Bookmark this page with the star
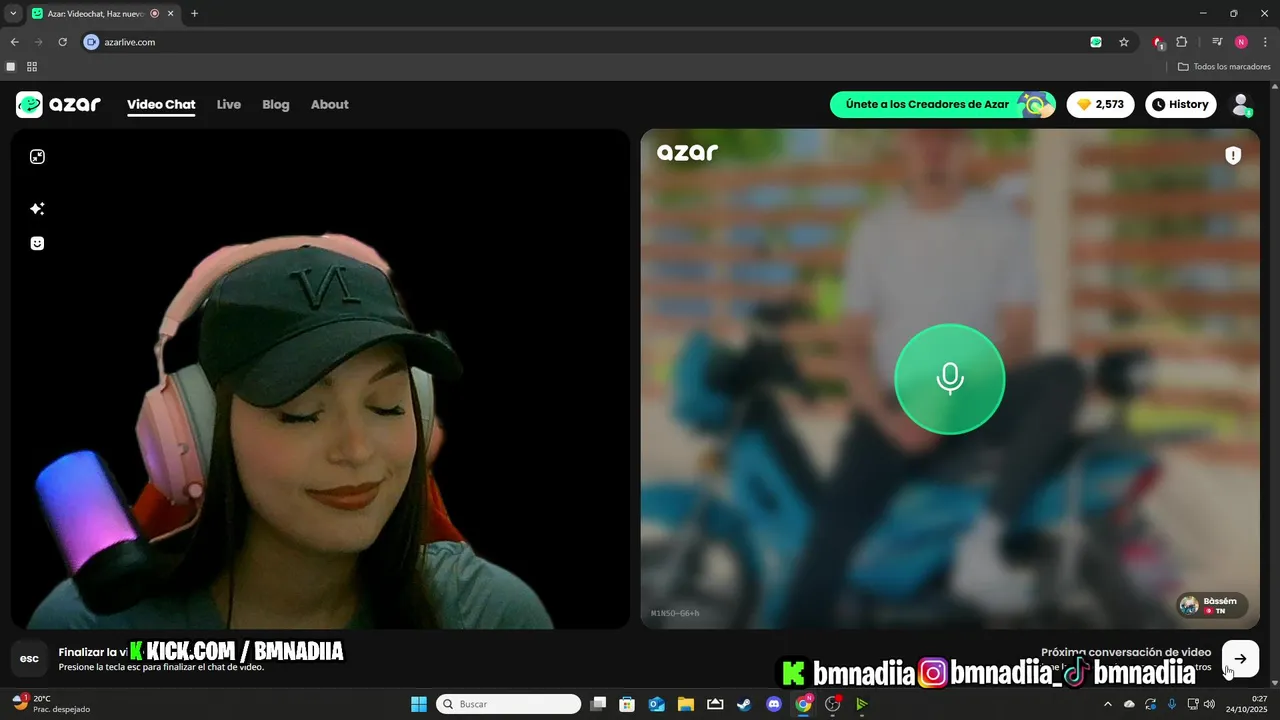 point(1124,42)
